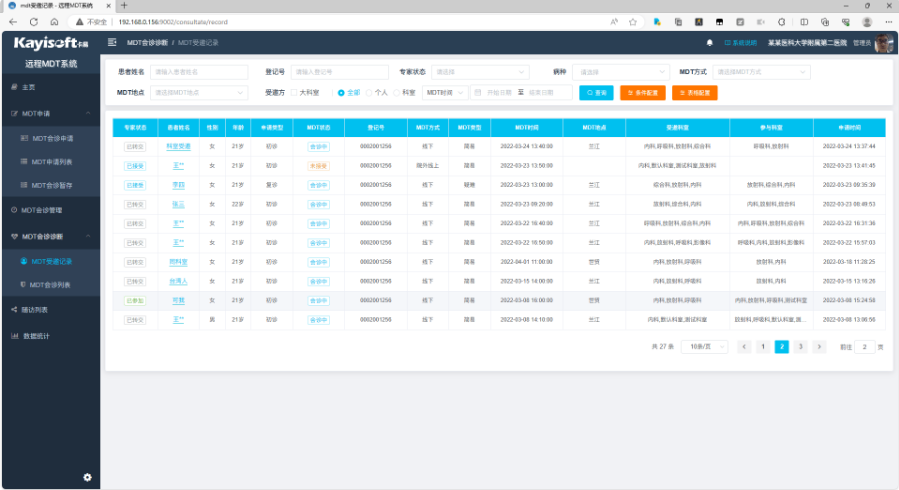Select the 个人 radio button
This screenshot has height=490, width=899.
369,92
